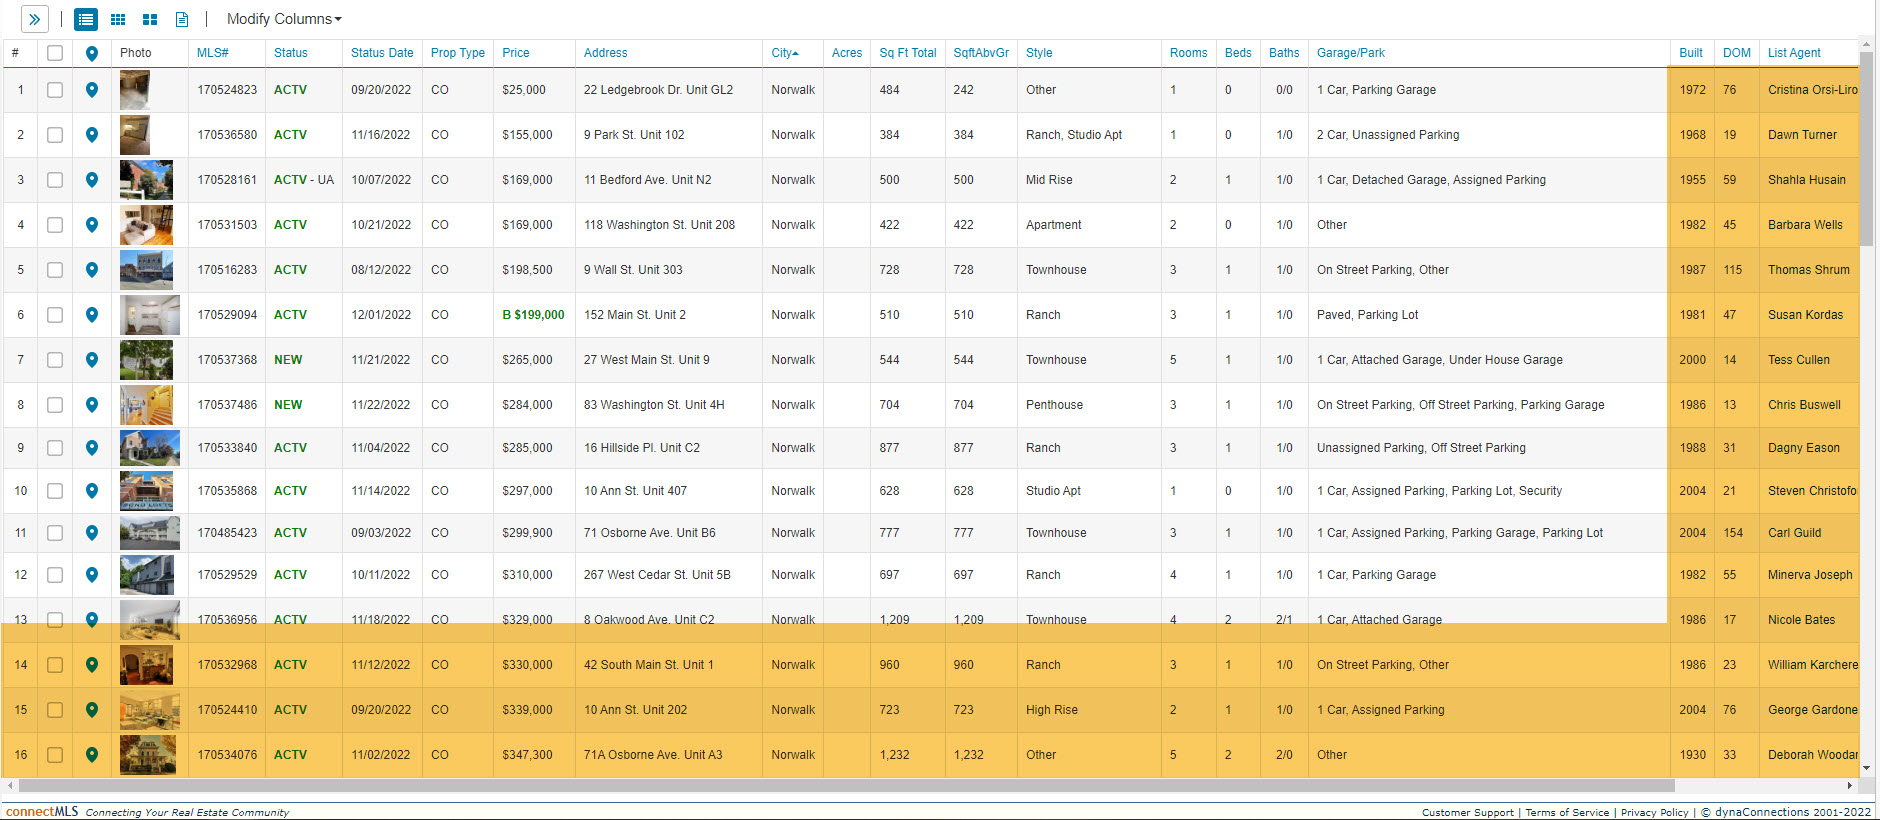Viewport: 1880px width, 820px height.
Task: Open the report document view icon
Action: tap(182, 19)
